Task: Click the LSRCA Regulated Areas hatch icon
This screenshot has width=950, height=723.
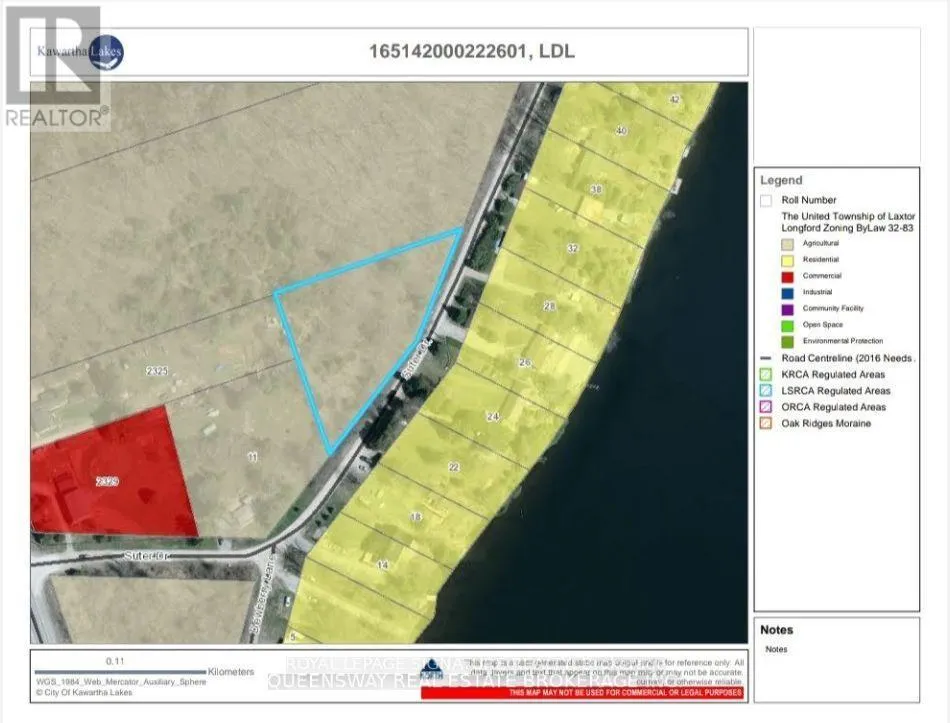Action: pyautogui.click(x=766, y=391)
